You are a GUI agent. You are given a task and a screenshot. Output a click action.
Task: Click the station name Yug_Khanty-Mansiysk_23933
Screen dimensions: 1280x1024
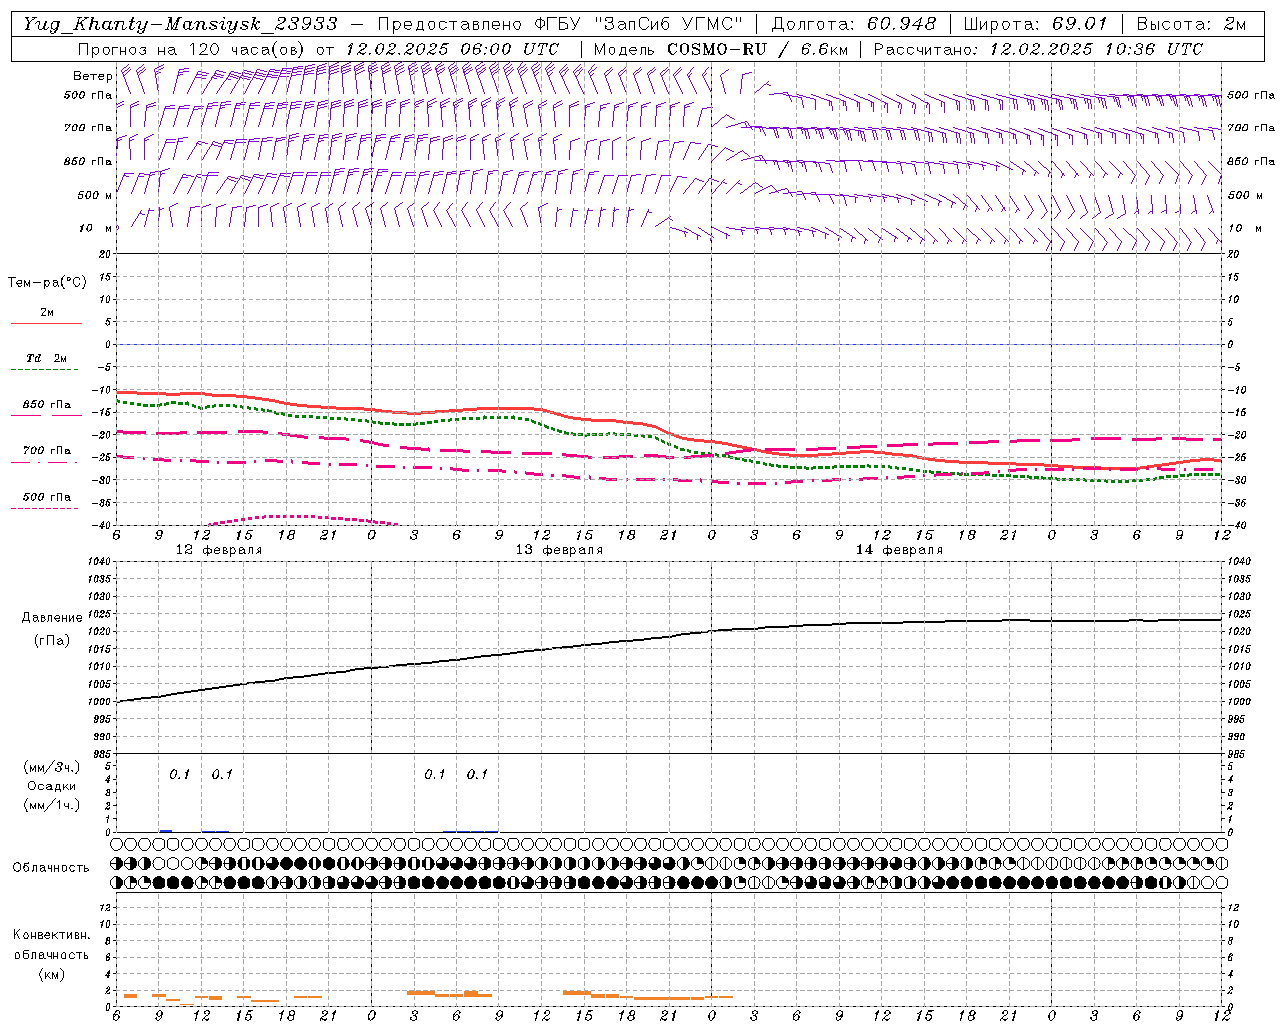coord(179,24)
